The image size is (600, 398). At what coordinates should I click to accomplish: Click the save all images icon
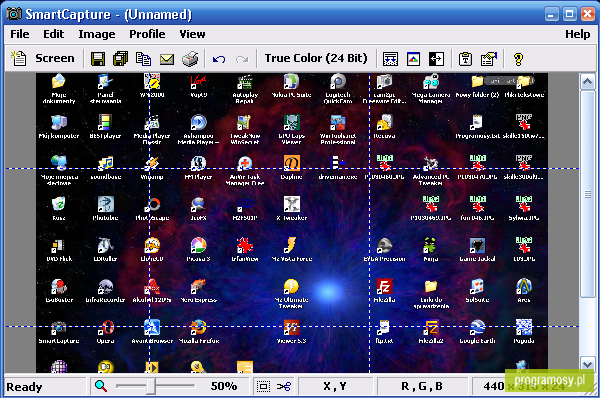(121, 59)
